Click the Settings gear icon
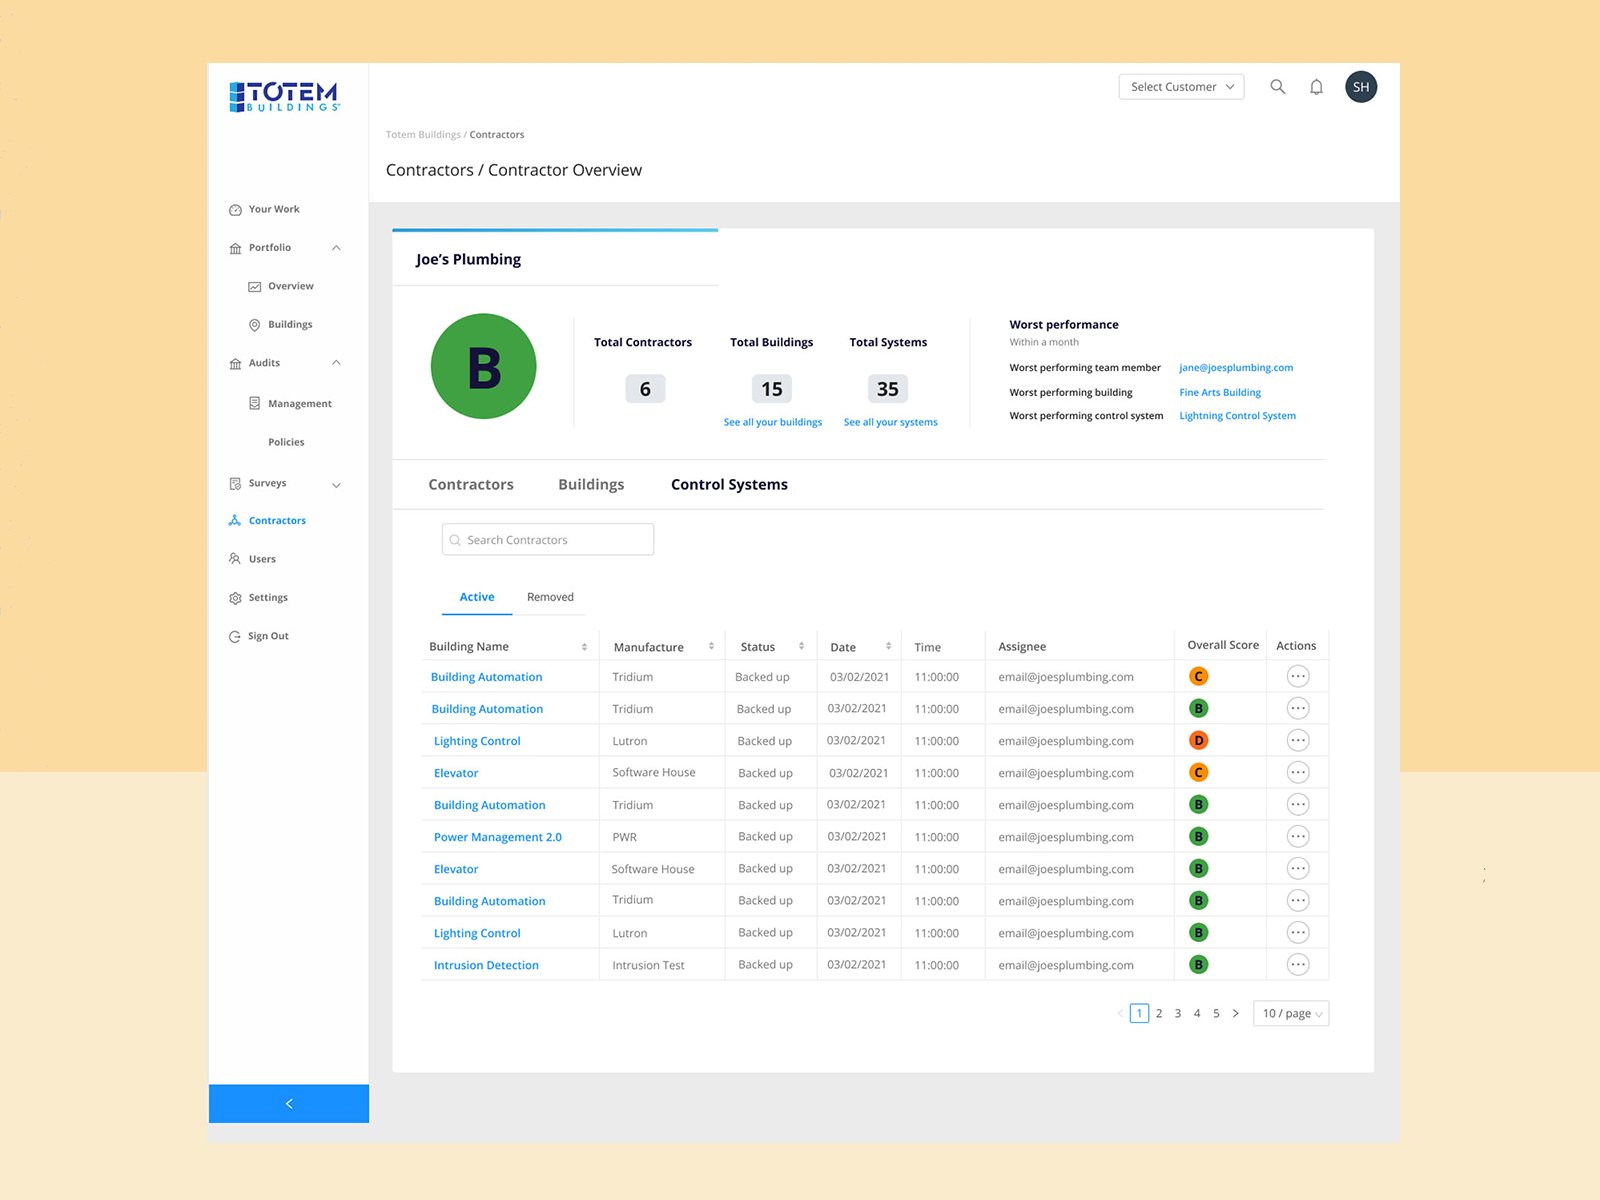This screenshot has width=1600, height=1200. pos(235,598)
